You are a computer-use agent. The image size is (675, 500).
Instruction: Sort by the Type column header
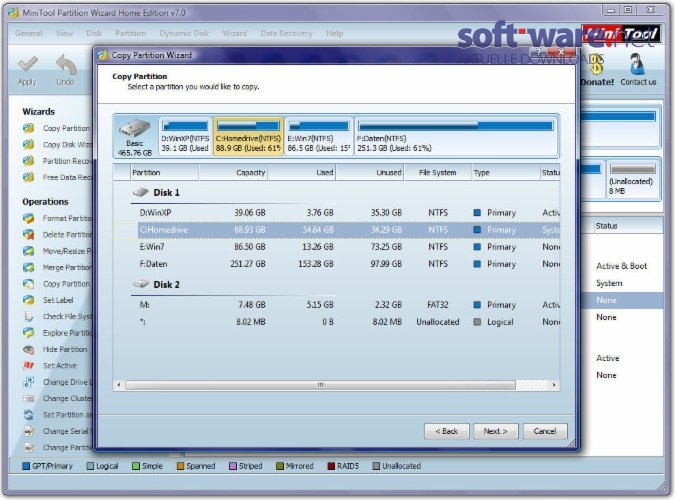(505, 173)
